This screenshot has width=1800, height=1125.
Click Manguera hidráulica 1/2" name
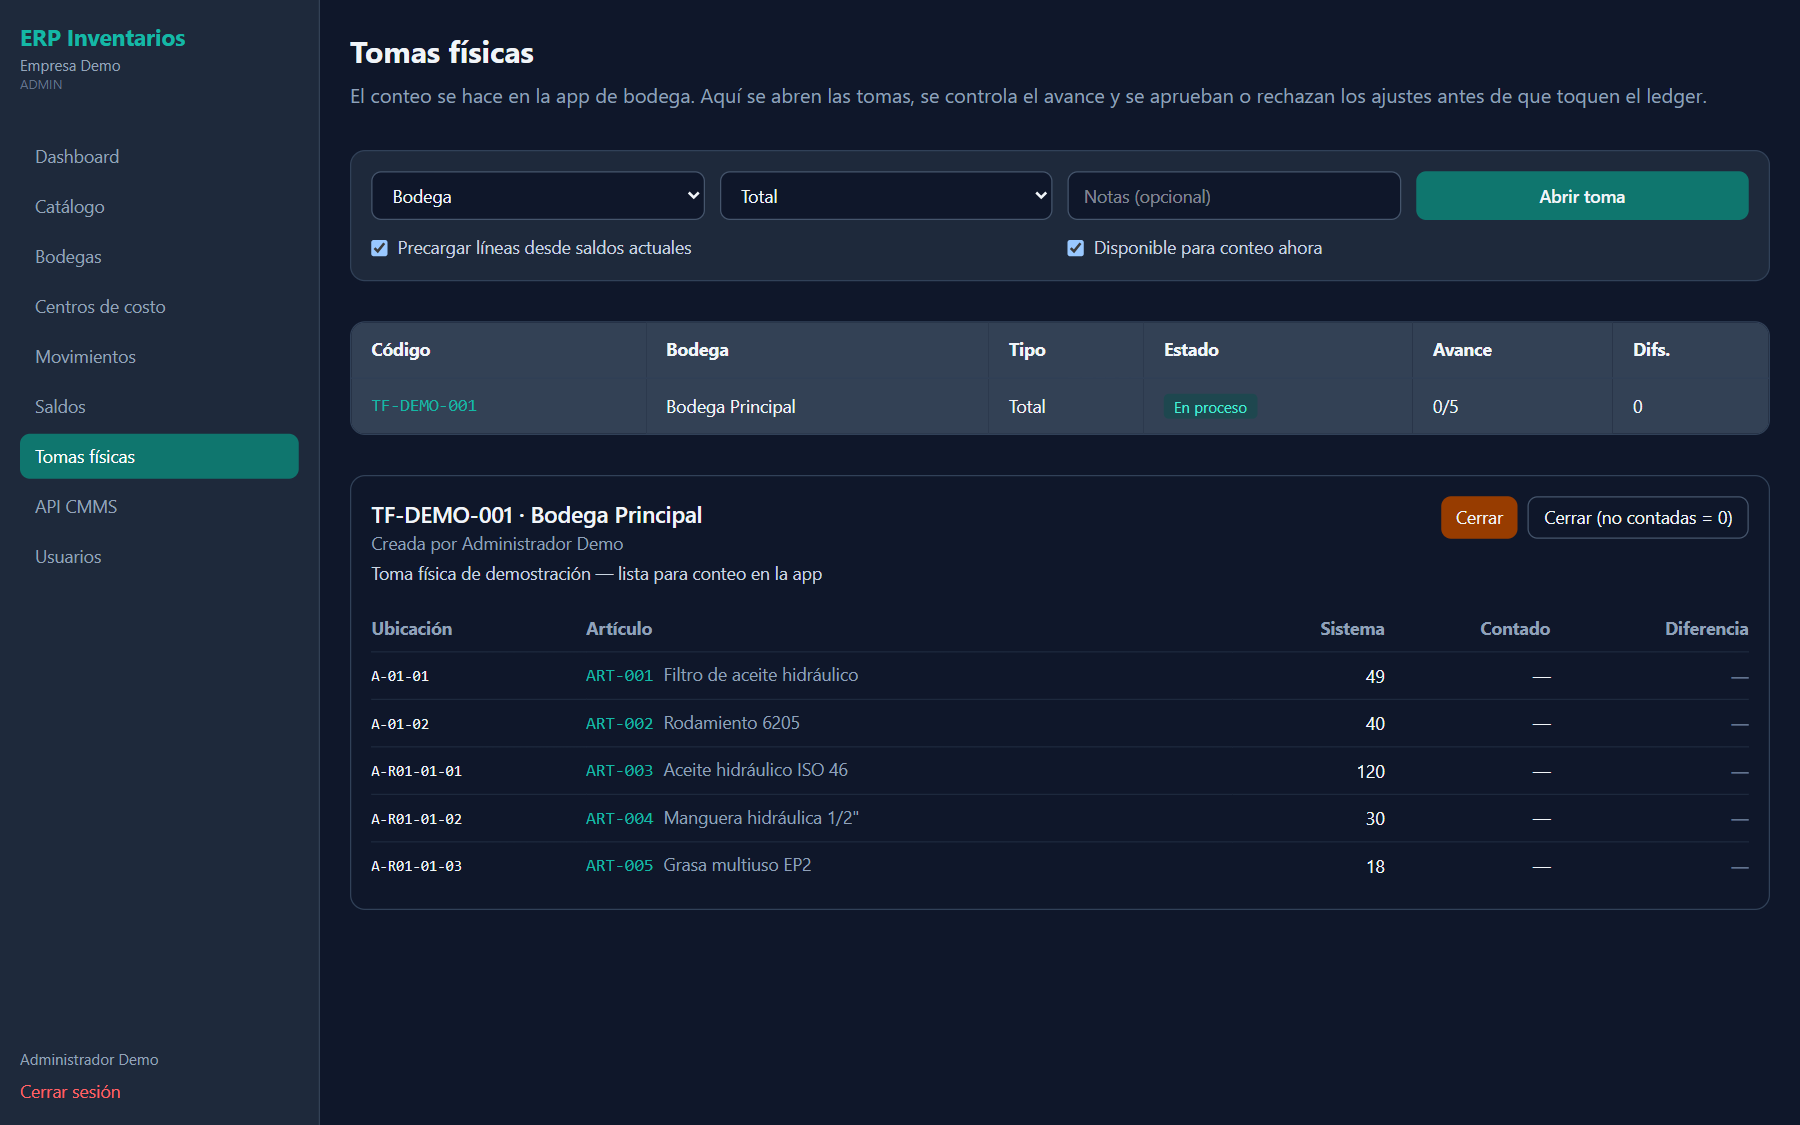coord(761,818)
